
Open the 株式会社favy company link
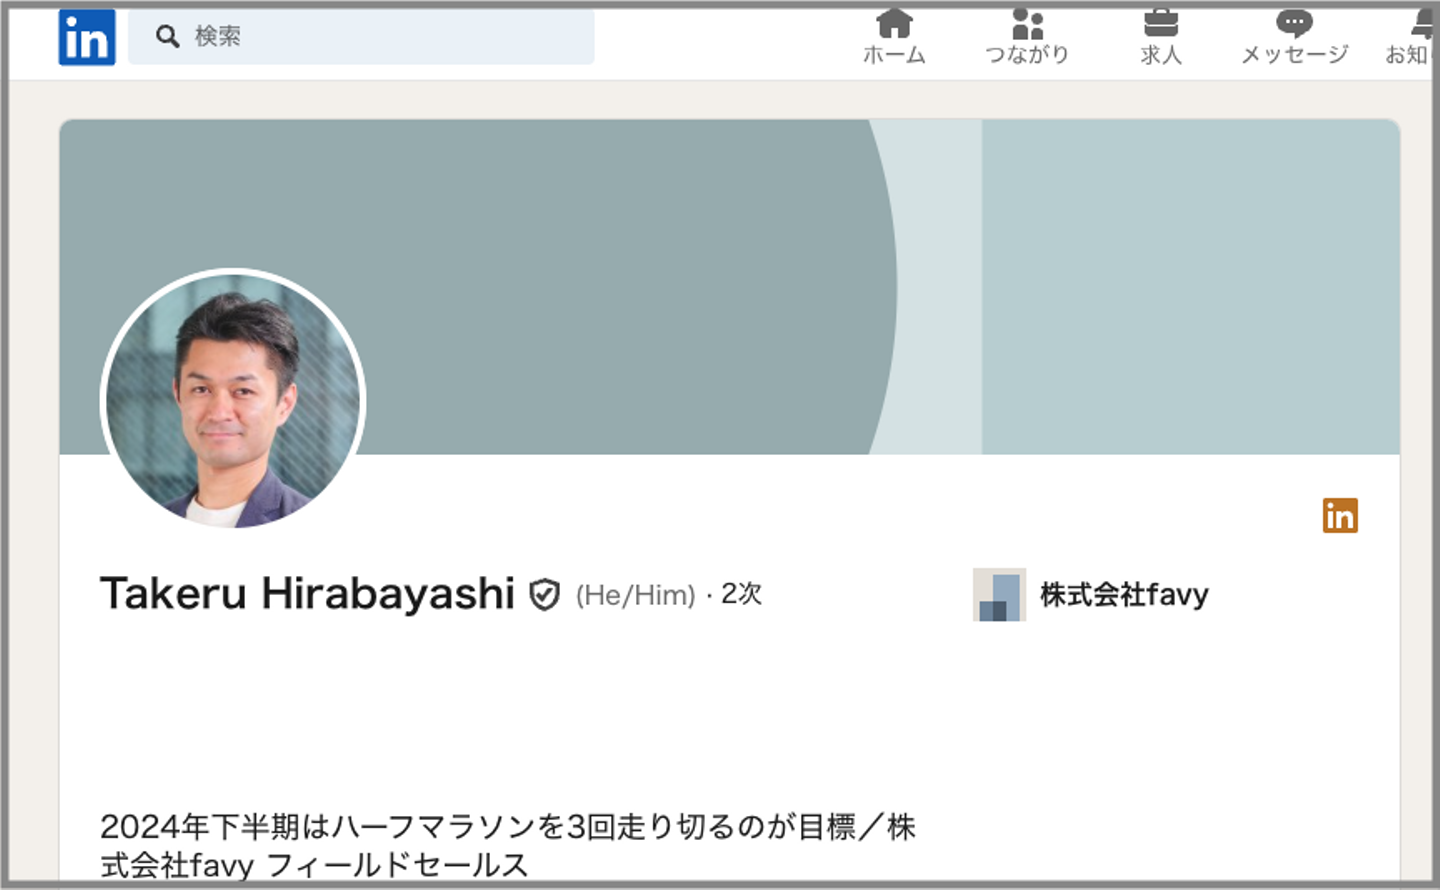1124,595
